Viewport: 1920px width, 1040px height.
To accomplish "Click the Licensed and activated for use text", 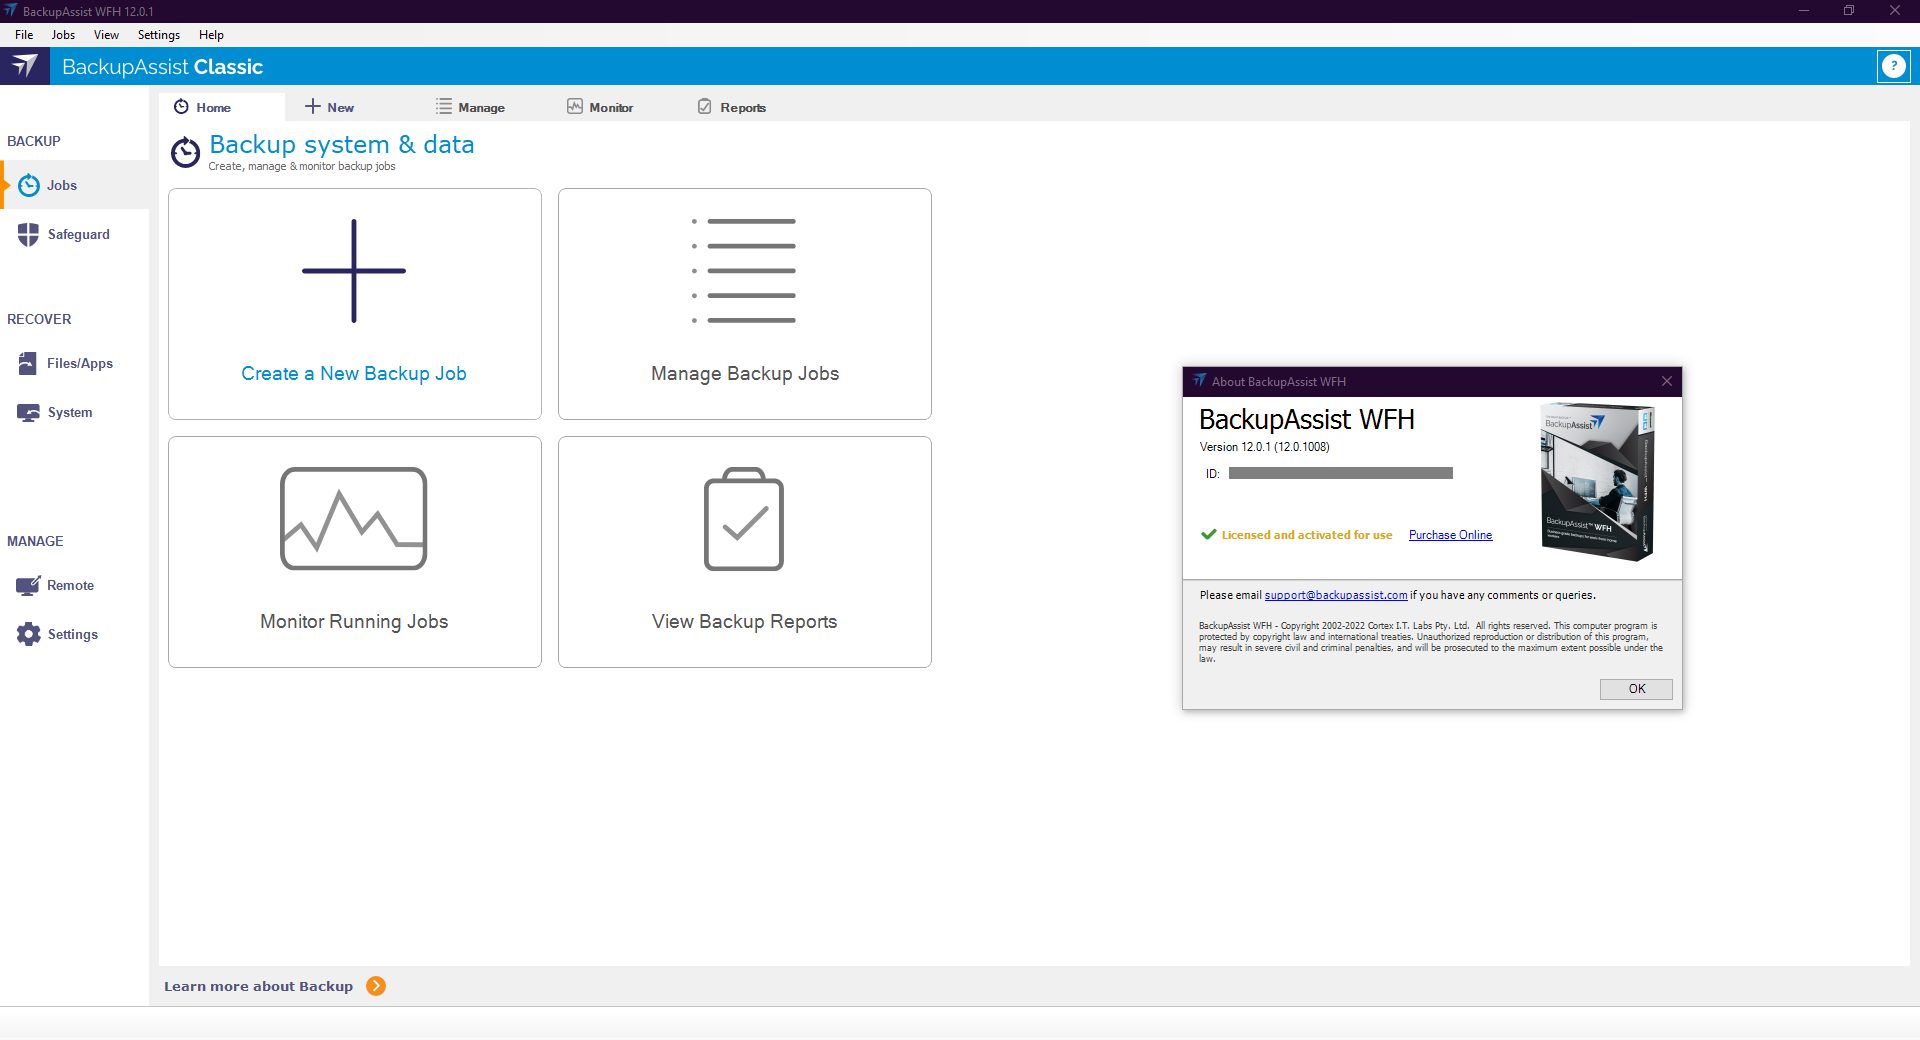I will point(1307,535).
